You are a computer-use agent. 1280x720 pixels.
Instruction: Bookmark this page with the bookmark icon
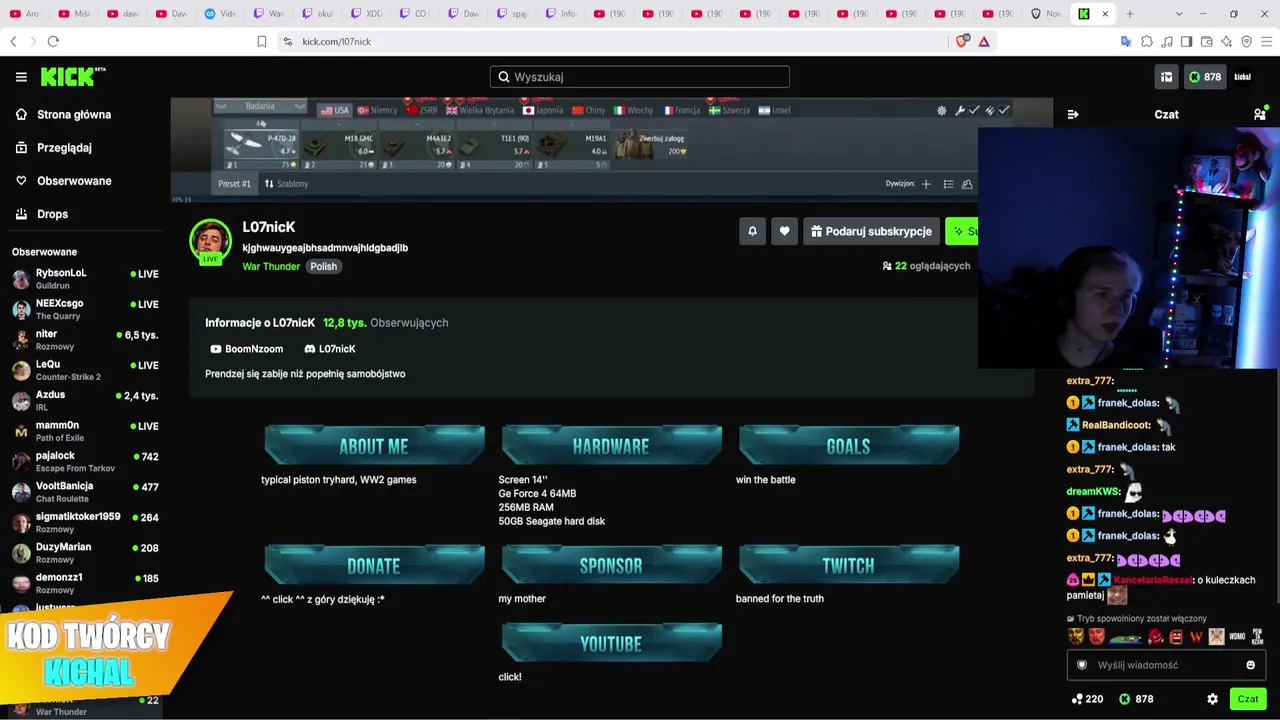262,41
